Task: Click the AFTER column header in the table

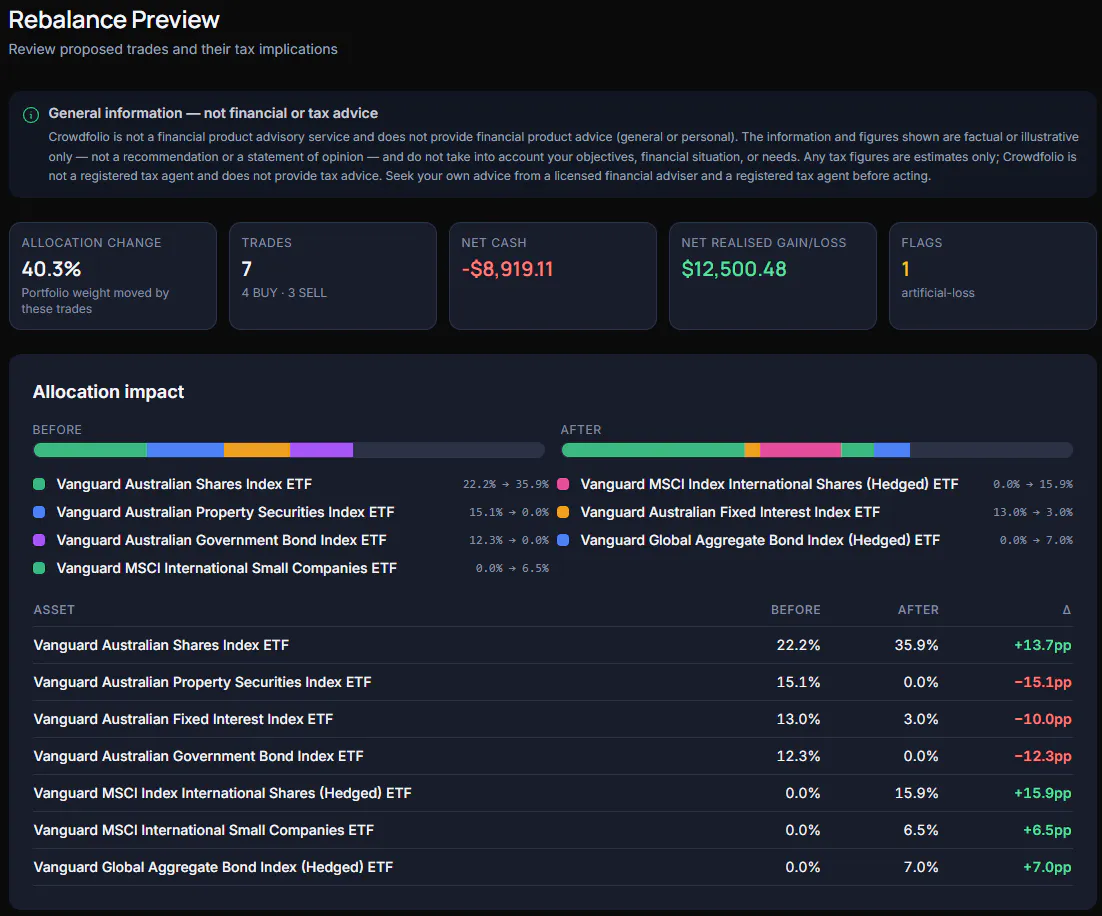Action: click(x=918, y=609)
